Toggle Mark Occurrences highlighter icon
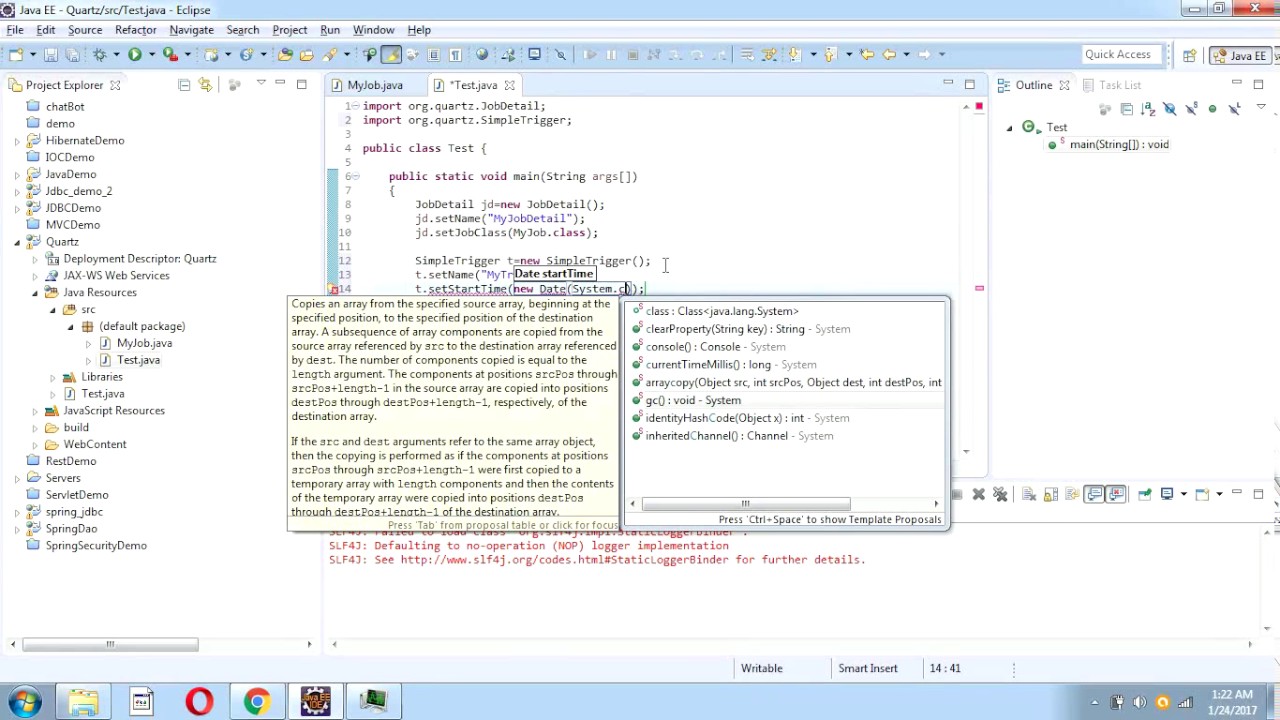The height and width of the screenshot is (720, 1280). 391,54
